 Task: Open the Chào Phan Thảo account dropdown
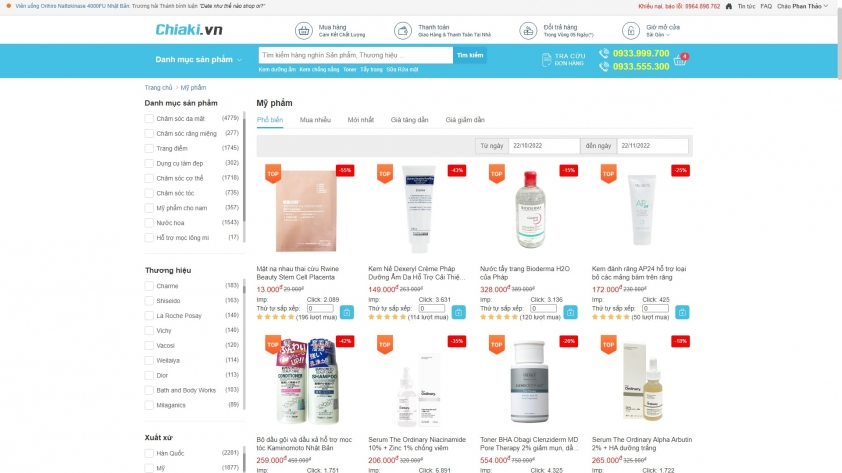click(x=802, y=6)
